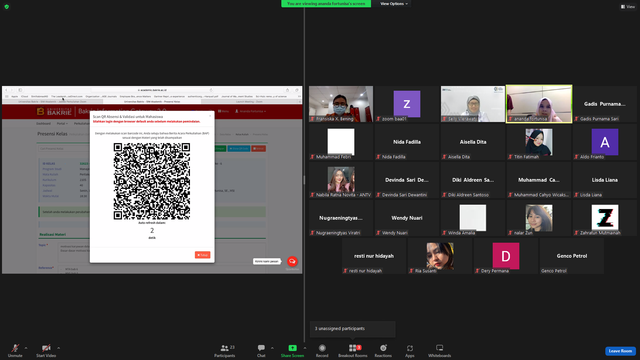
Task: Start Video from the Zoom toolbar
Action: tap(46, 350)
